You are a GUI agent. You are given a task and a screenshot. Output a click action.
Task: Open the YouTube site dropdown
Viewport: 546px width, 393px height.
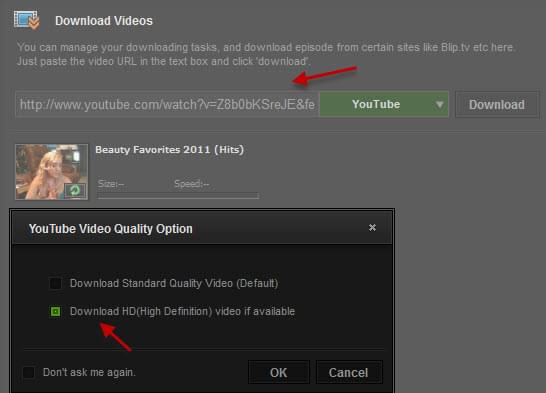(x=384, y=104)
